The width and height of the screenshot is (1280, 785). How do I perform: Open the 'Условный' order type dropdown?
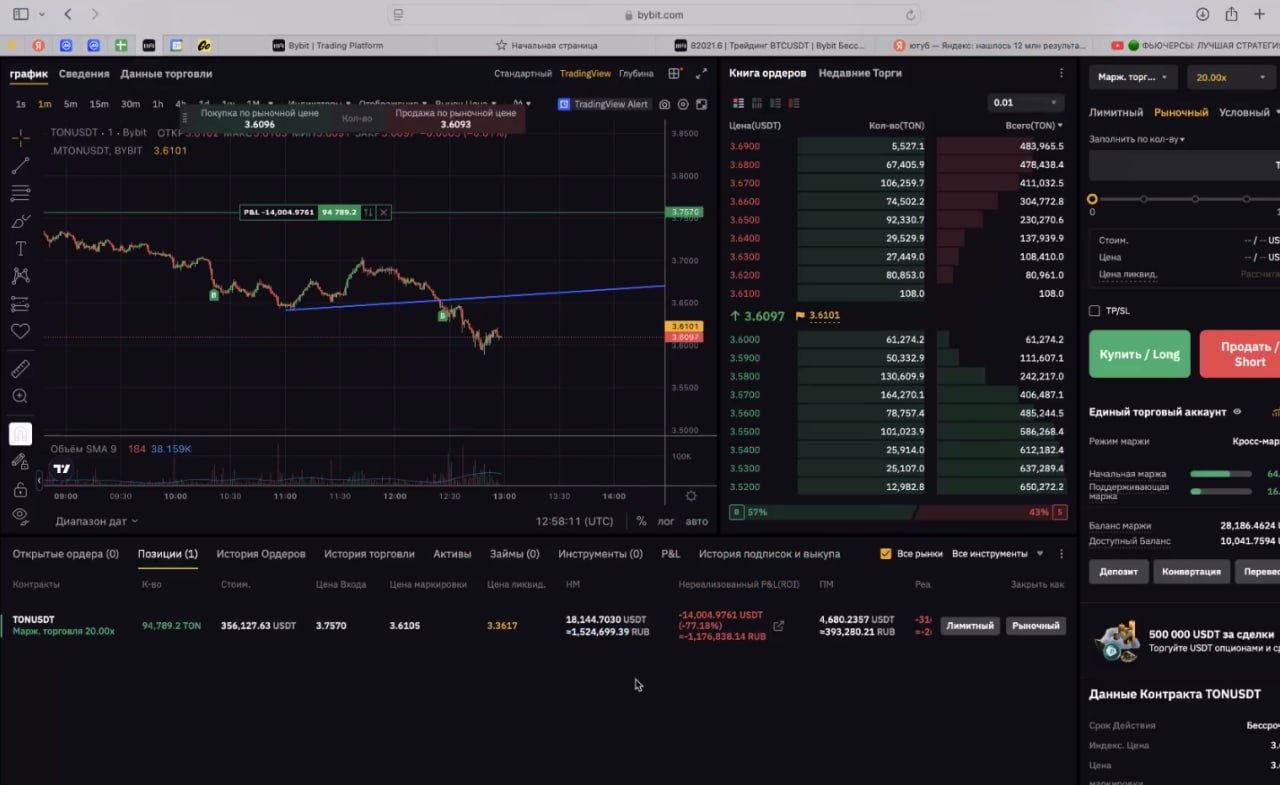(x=1248, y=112)
